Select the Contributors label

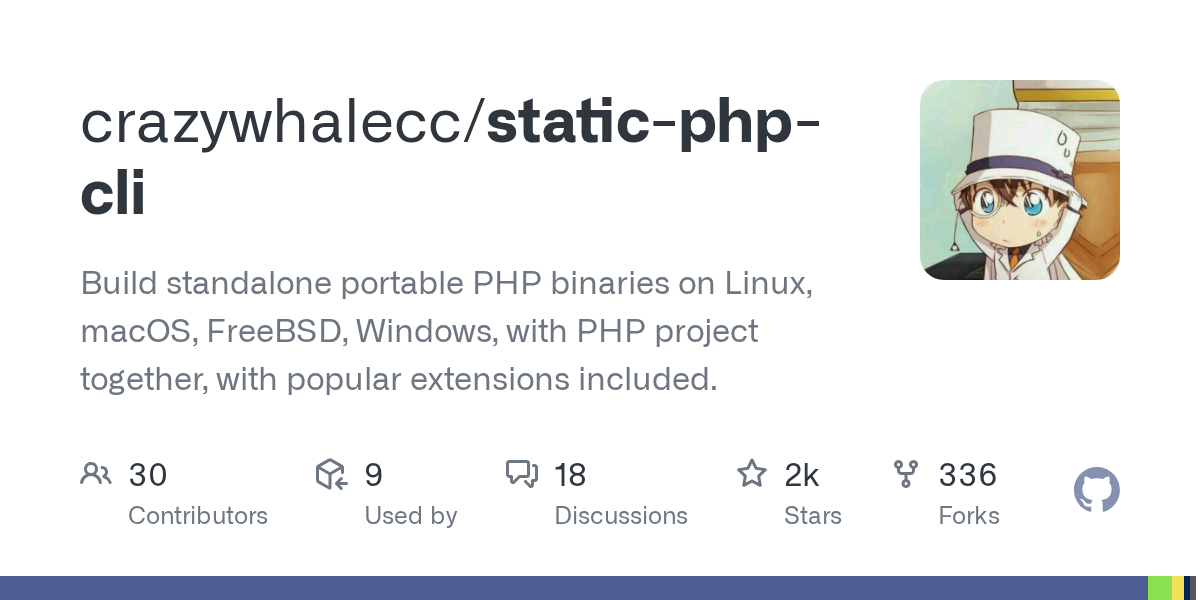pos(198,516)
